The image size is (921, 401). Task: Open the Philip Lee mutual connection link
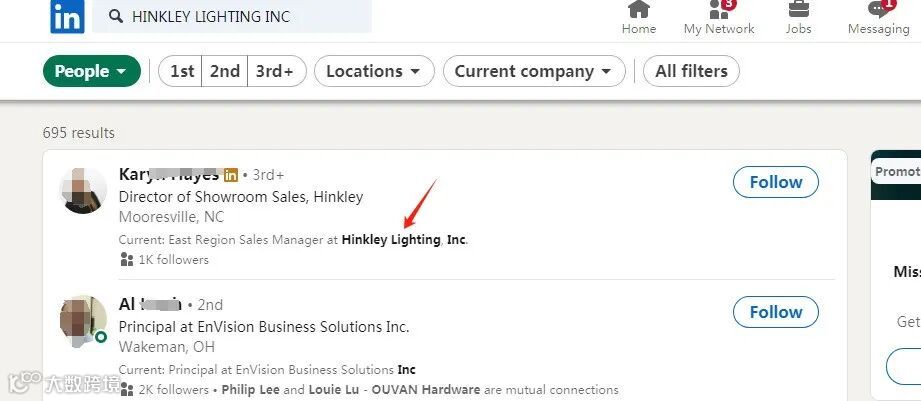click(251, 390)
